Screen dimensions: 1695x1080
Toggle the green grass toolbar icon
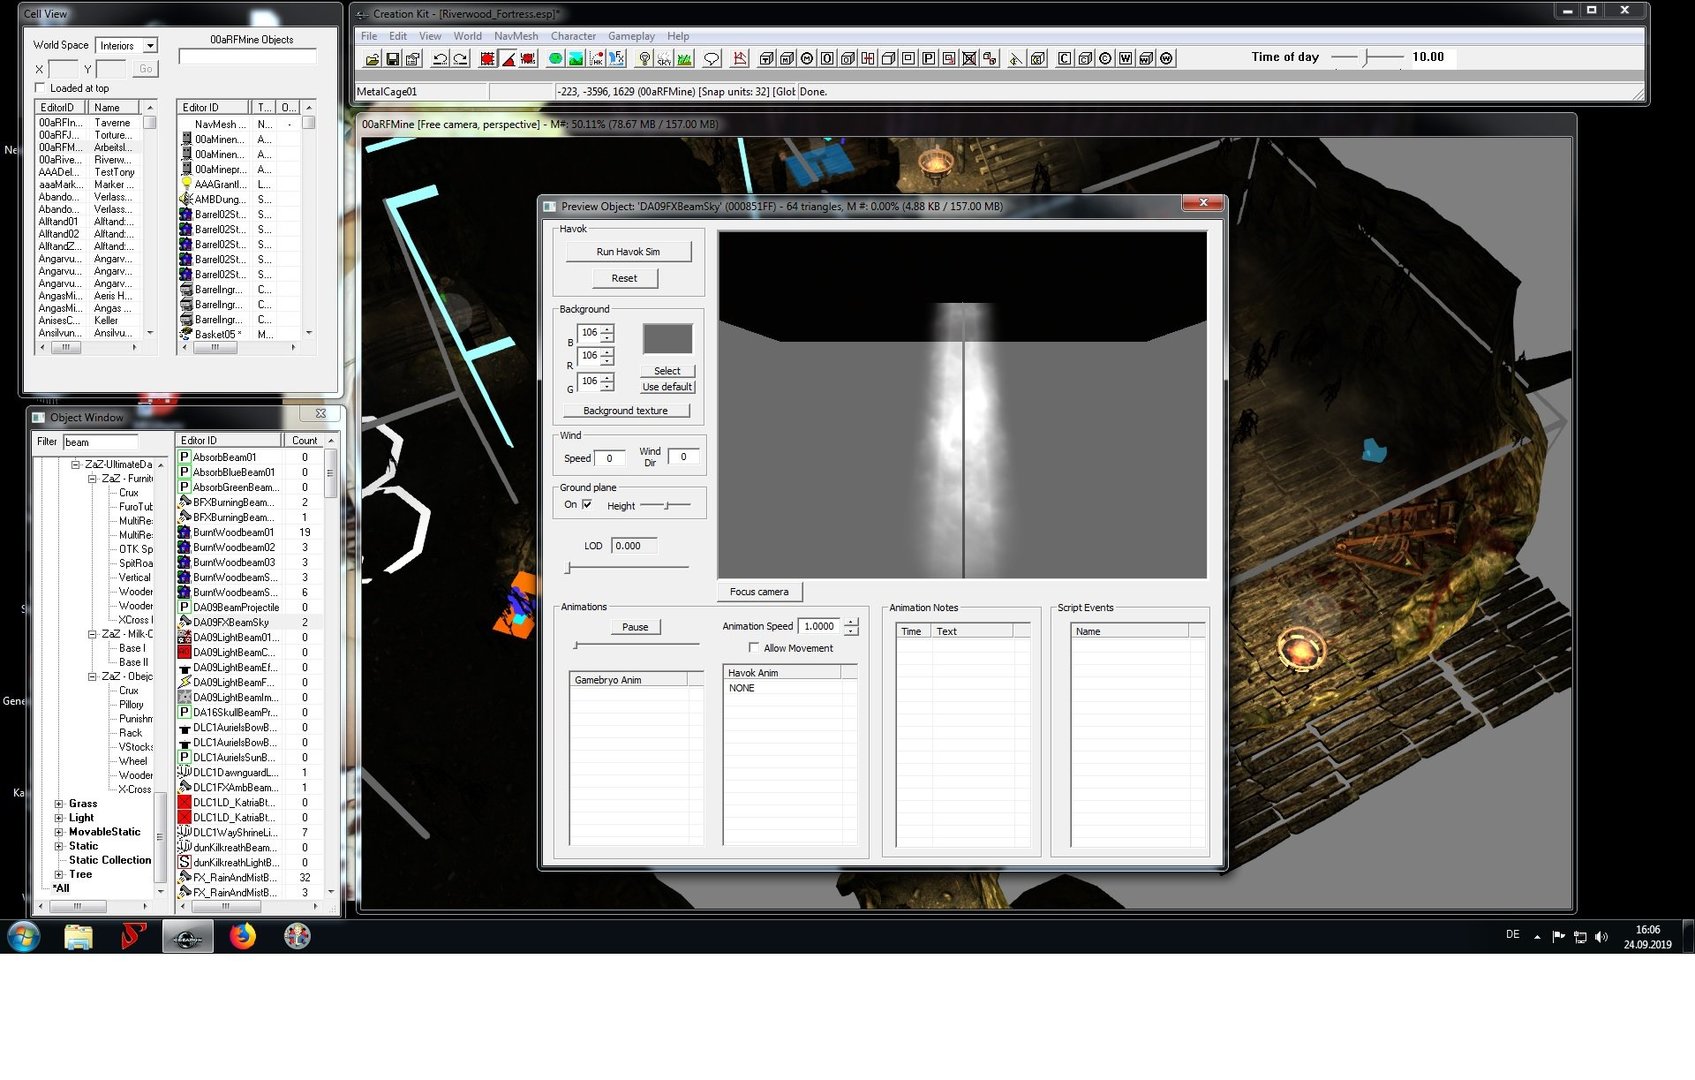[684, 59]
